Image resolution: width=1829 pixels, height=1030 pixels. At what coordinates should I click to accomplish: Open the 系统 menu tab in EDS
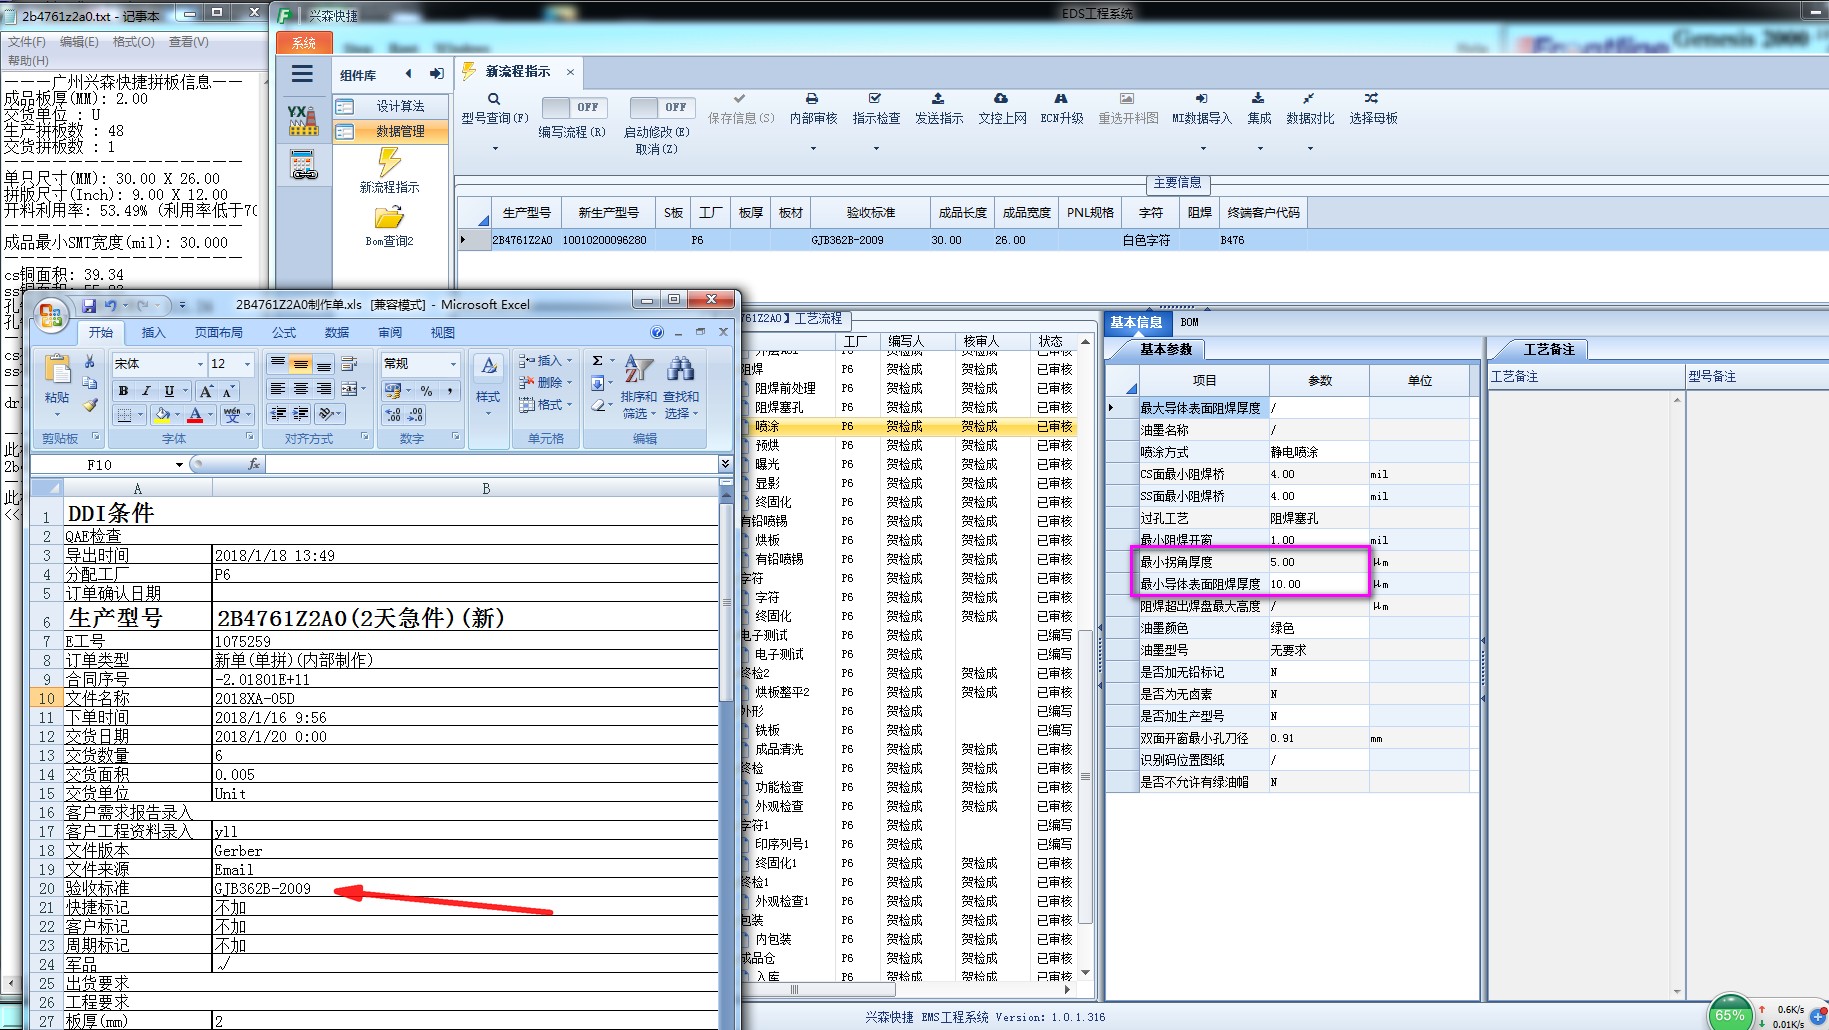click(x=304, y=43)
